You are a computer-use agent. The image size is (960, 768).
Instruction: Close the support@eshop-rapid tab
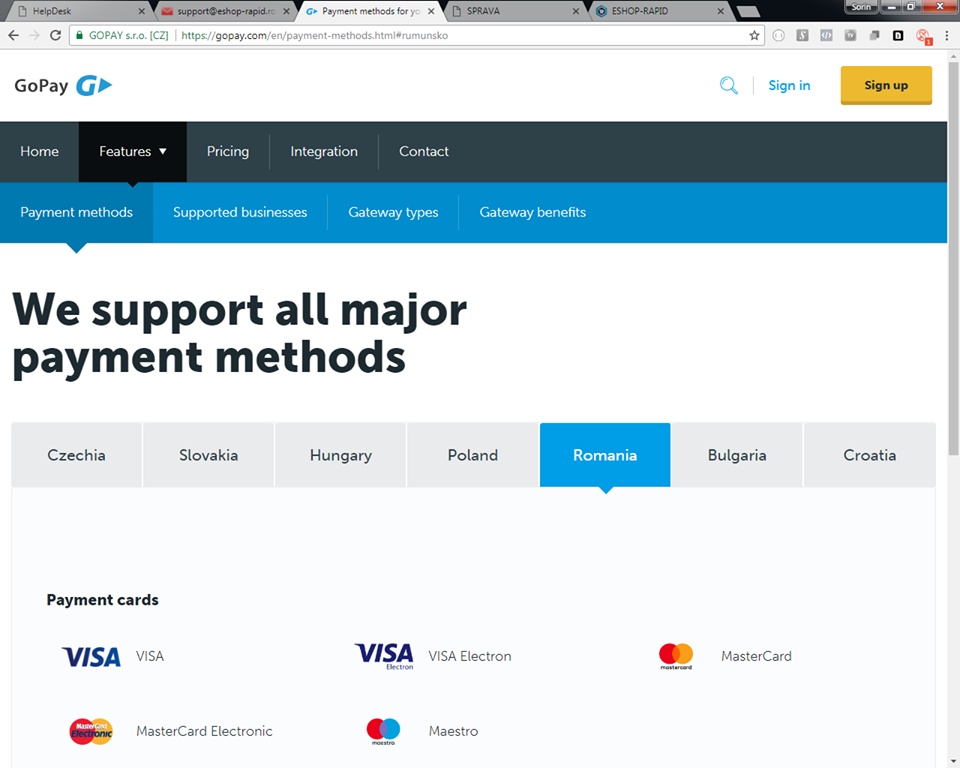coord(286,11)
